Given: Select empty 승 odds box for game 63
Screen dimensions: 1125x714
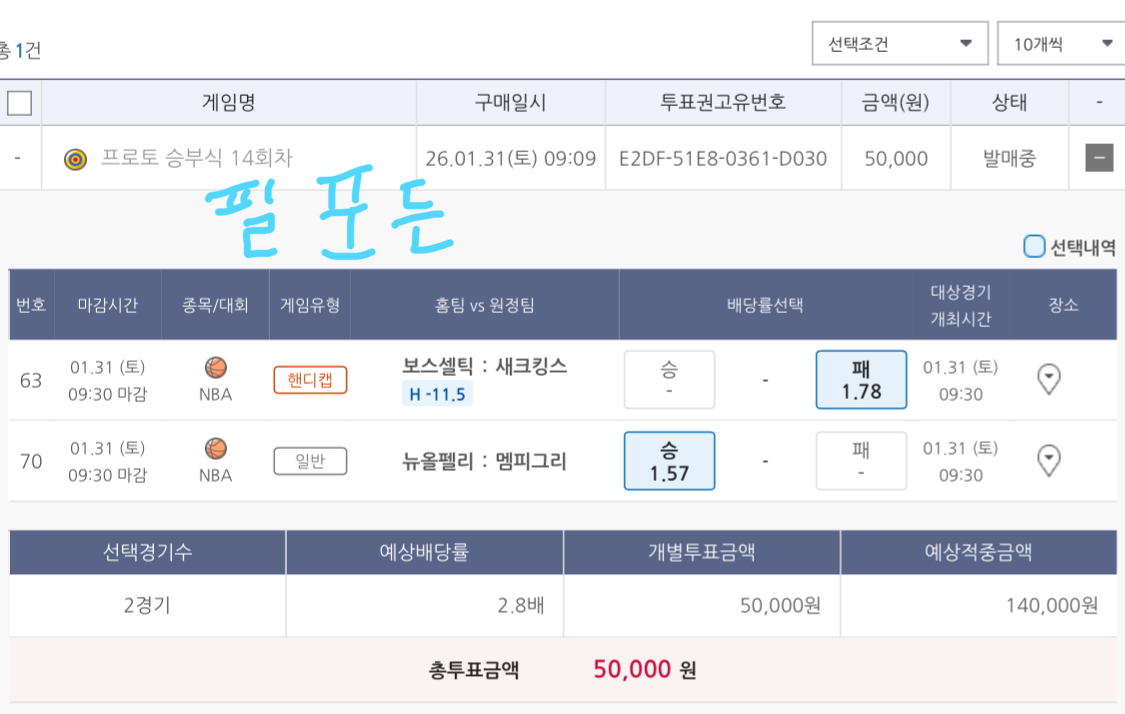Looking at the screenshot, I should (669, 380).
